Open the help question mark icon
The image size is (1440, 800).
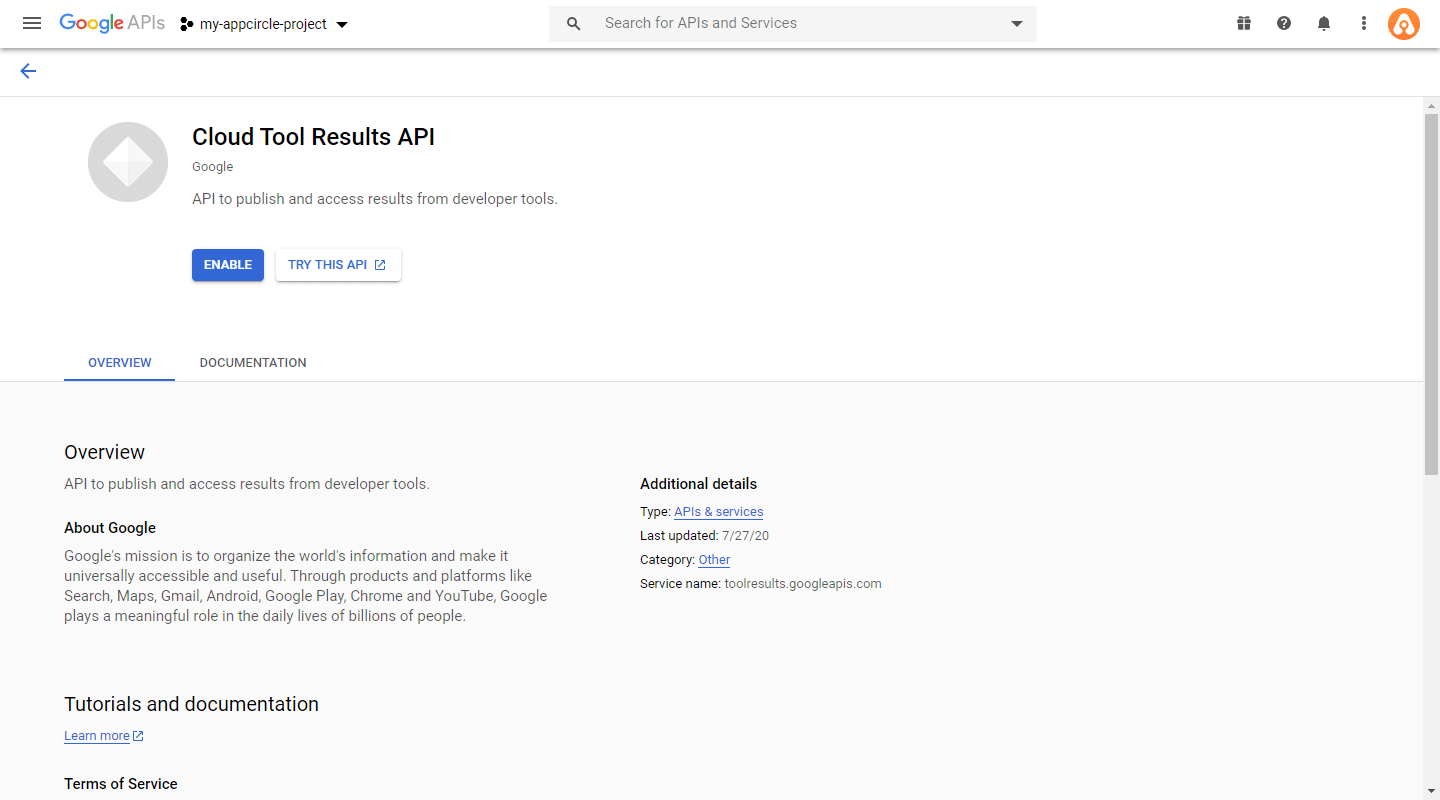pos(1284,23)
